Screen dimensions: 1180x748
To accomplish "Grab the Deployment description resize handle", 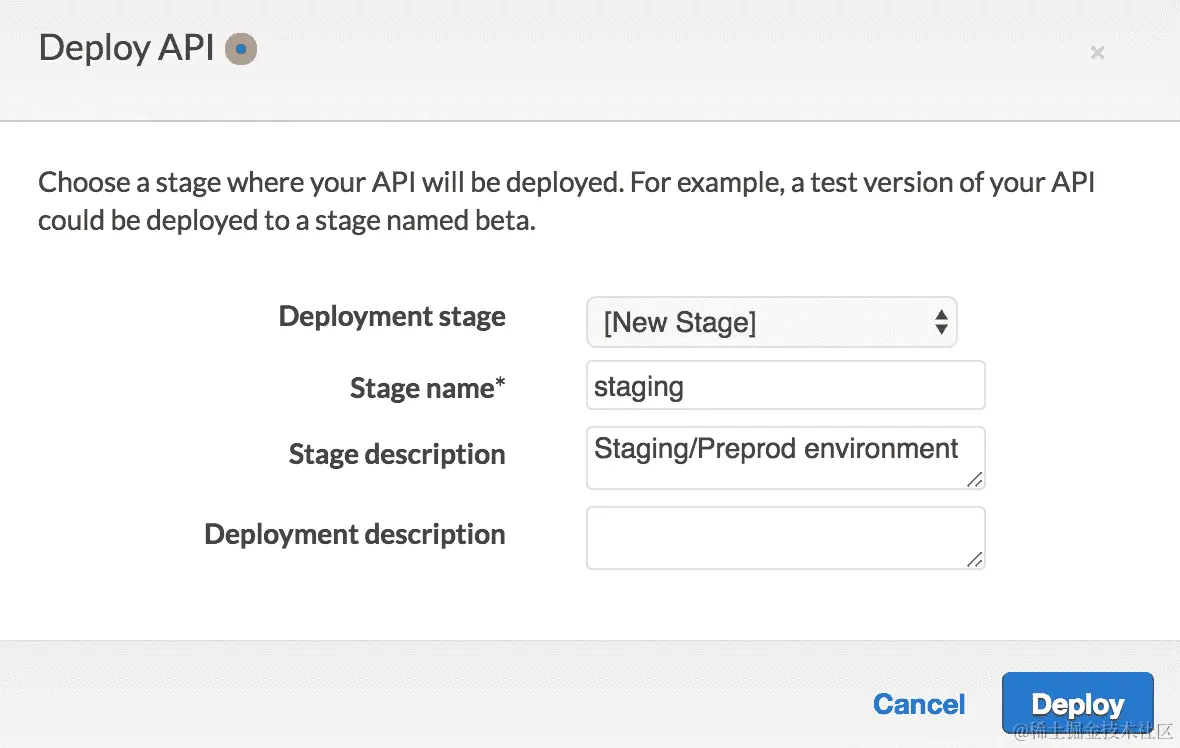I will (974, 560).
